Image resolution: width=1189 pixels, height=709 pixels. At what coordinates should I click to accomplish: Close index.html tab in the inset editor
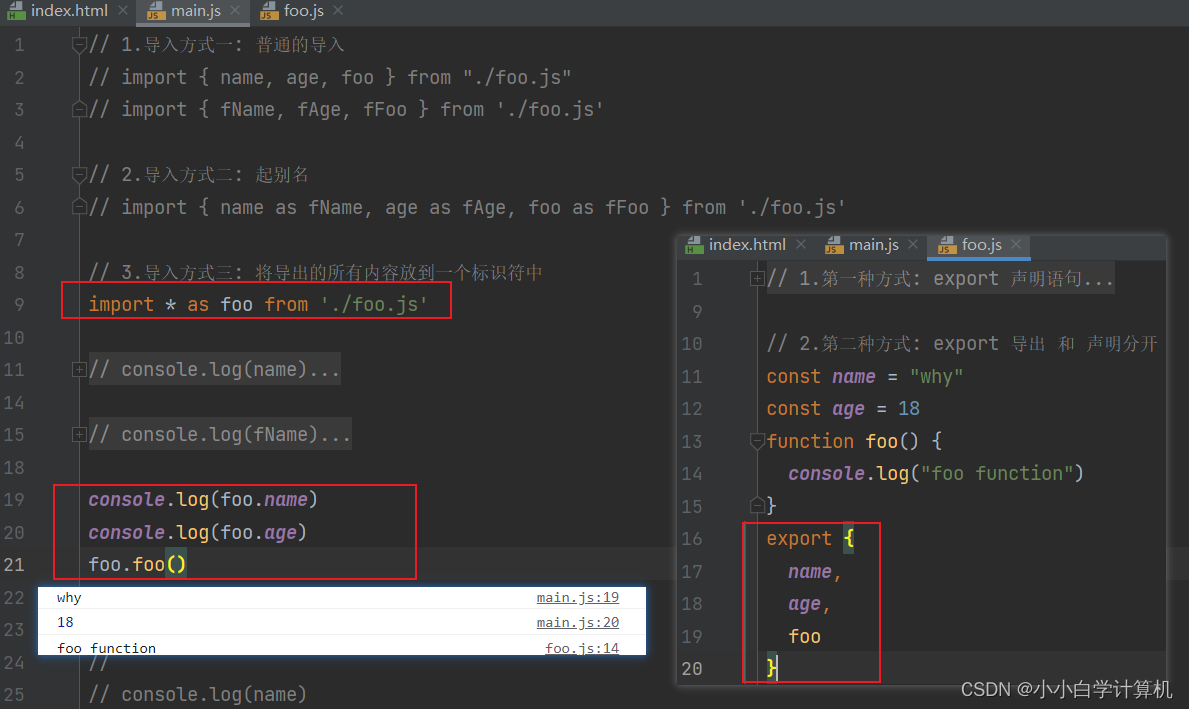801,244
